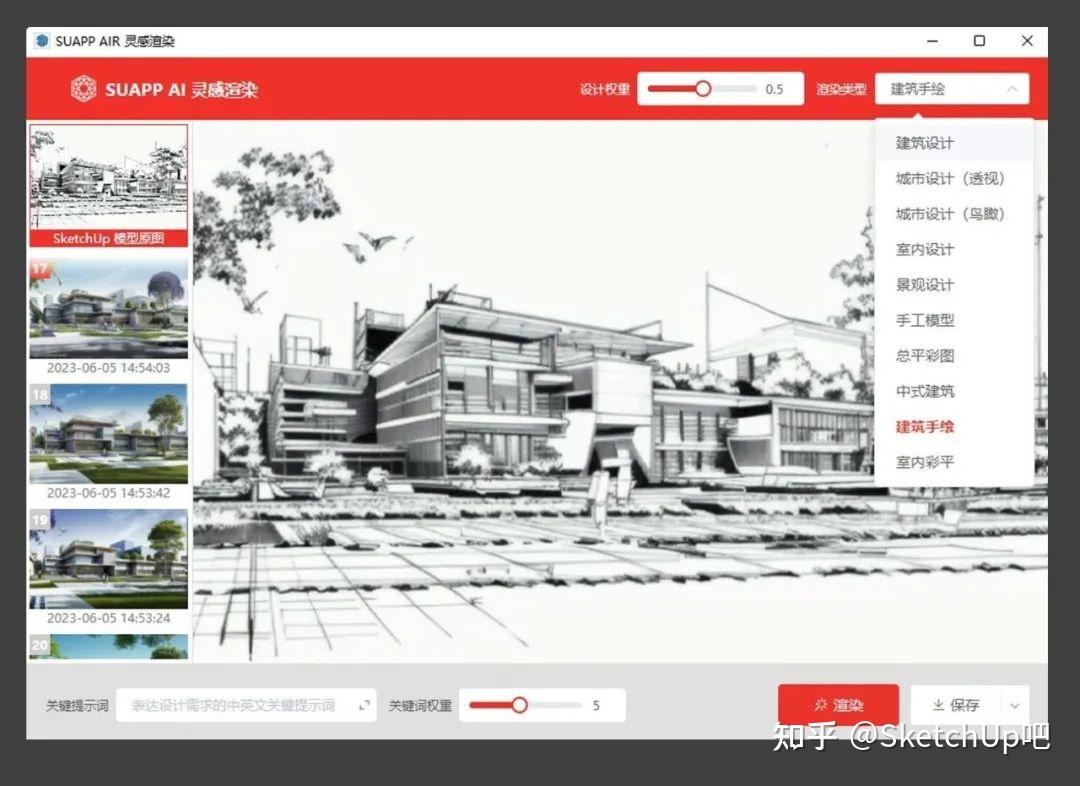This screenshot has width=1080, height=786.
Task: Open render thumbnail number 19
Action: coord(108,559)
